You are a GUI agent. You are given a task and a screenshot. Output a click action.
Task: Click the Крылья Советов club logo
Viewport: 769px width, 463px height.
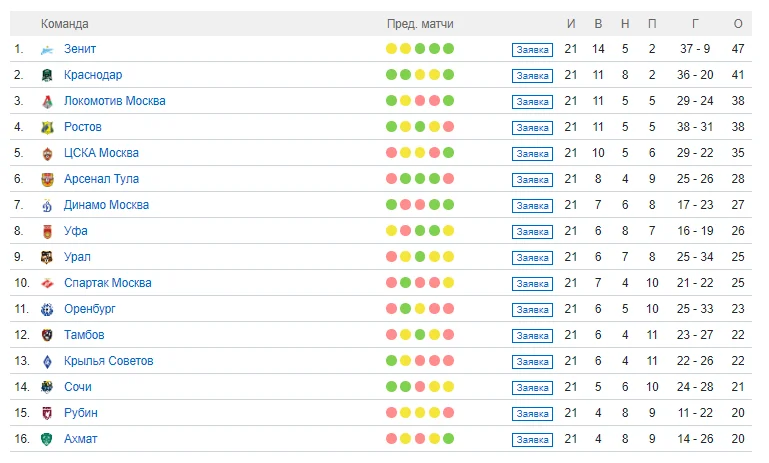click(x=47, y=361)
